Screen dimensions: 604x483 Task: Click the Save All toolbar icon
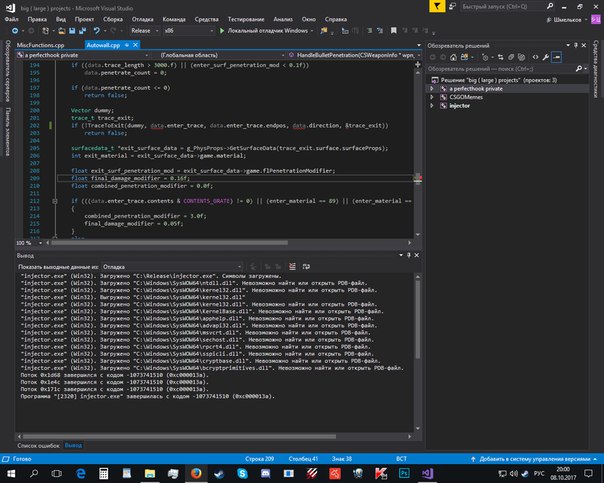[x=85, y=32]
